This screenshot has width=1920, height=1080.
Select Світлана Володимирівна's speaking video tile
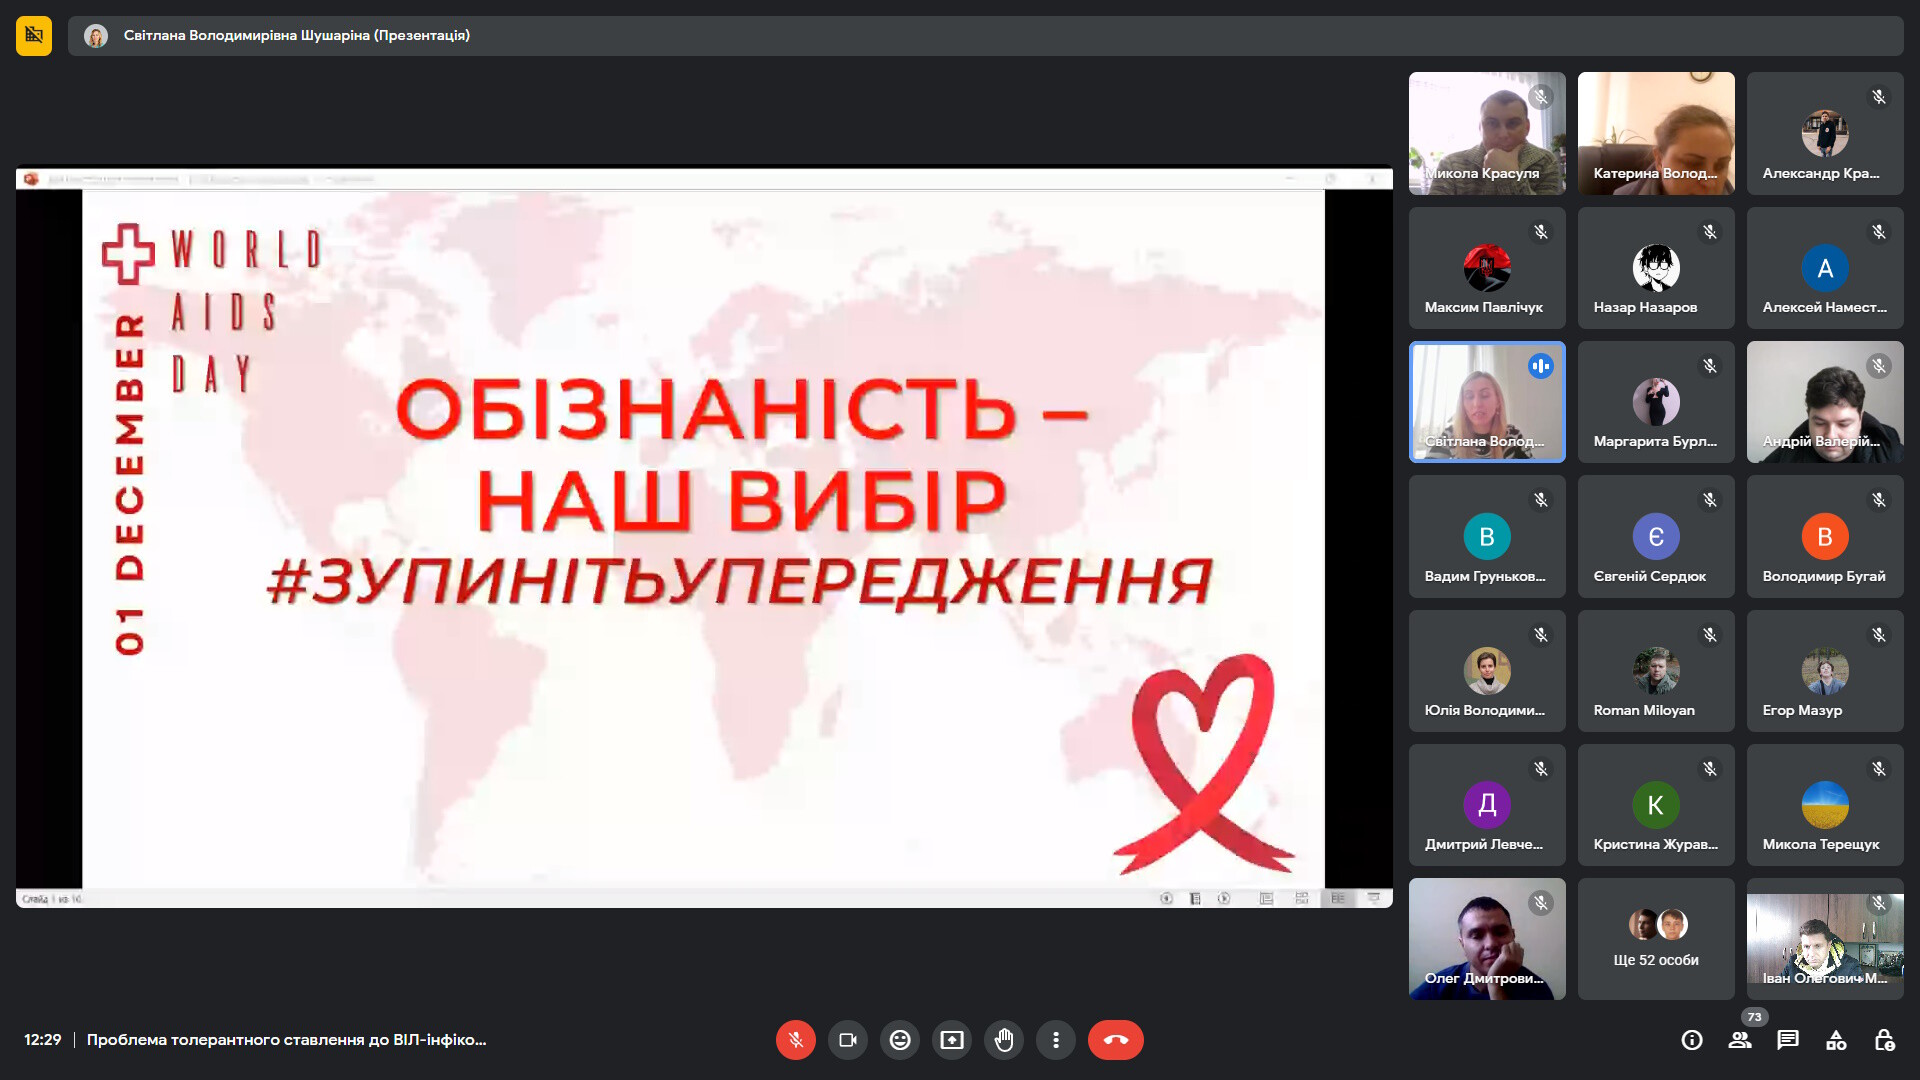coord(1487,402)
